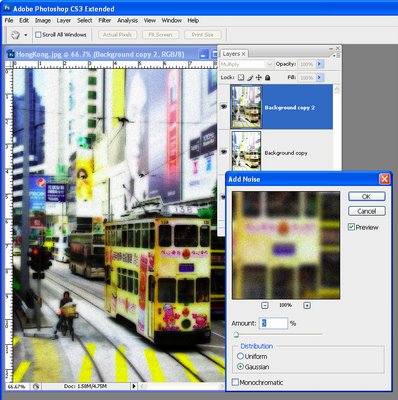Zoom out Add Noise preview with minus
Screen dimensions: 398x400
(x=265, y=305)
